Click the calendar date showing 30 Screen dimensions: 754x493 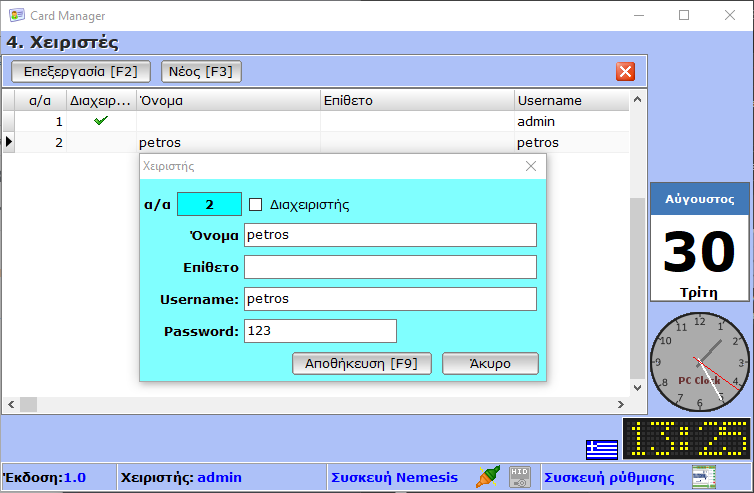click(699, 251)
